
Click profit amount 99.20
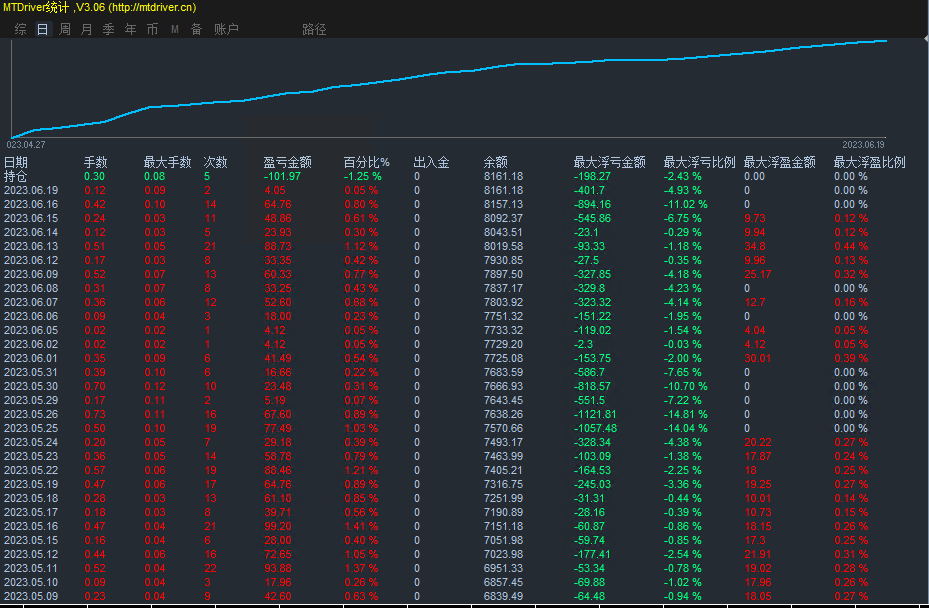(x=278, y=526)
